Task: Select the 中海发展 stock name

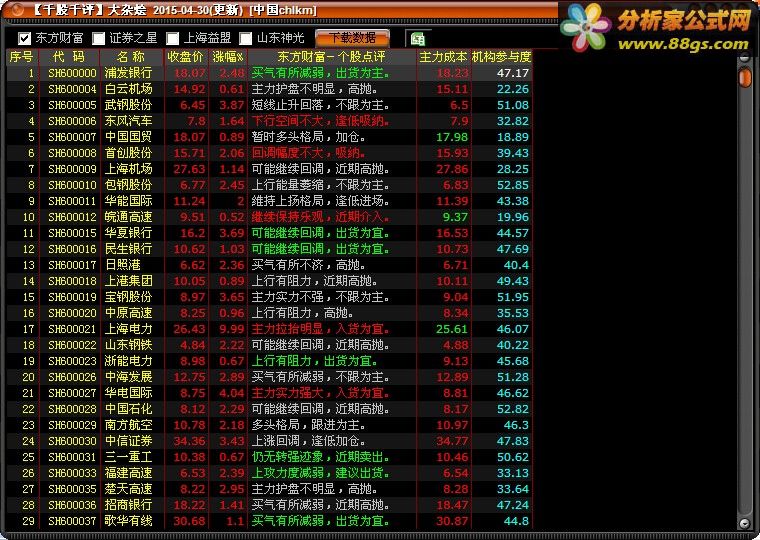Action: [128, 377]
